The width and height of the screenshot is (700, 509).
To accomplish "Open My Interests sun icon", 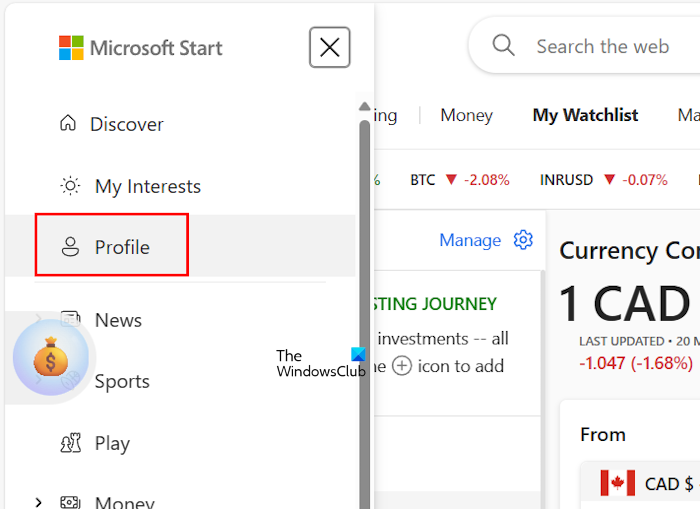I will point(70,186).
